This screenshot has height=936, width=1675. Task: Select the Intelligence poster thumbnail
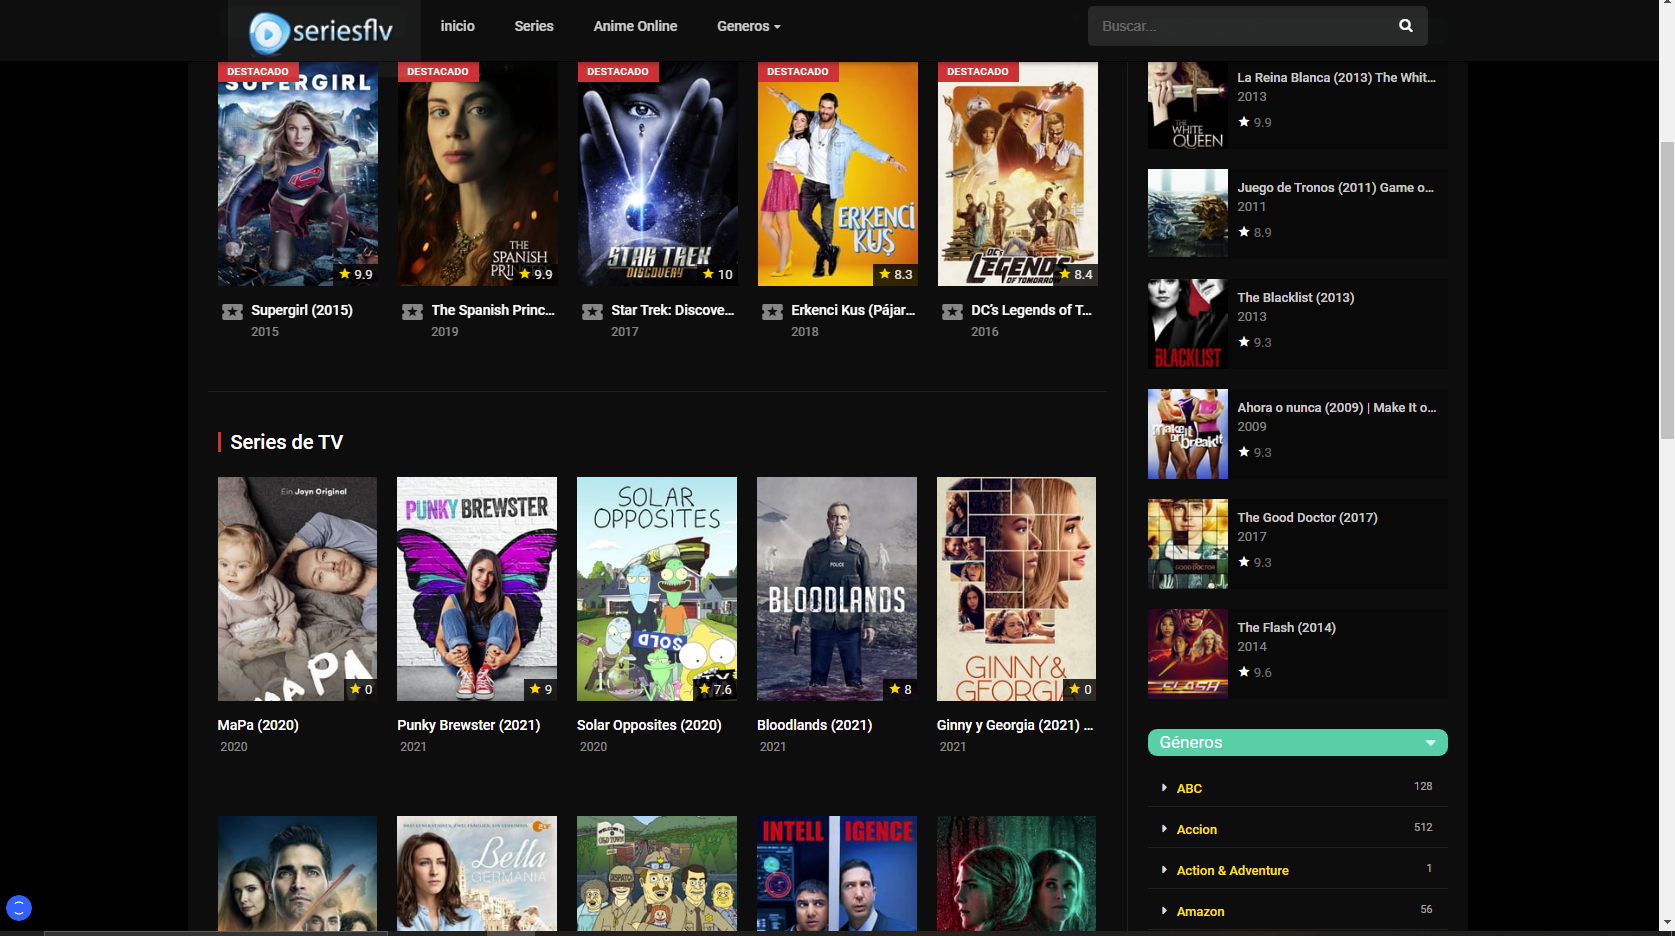pyautogui.click(x=837, y=874)
